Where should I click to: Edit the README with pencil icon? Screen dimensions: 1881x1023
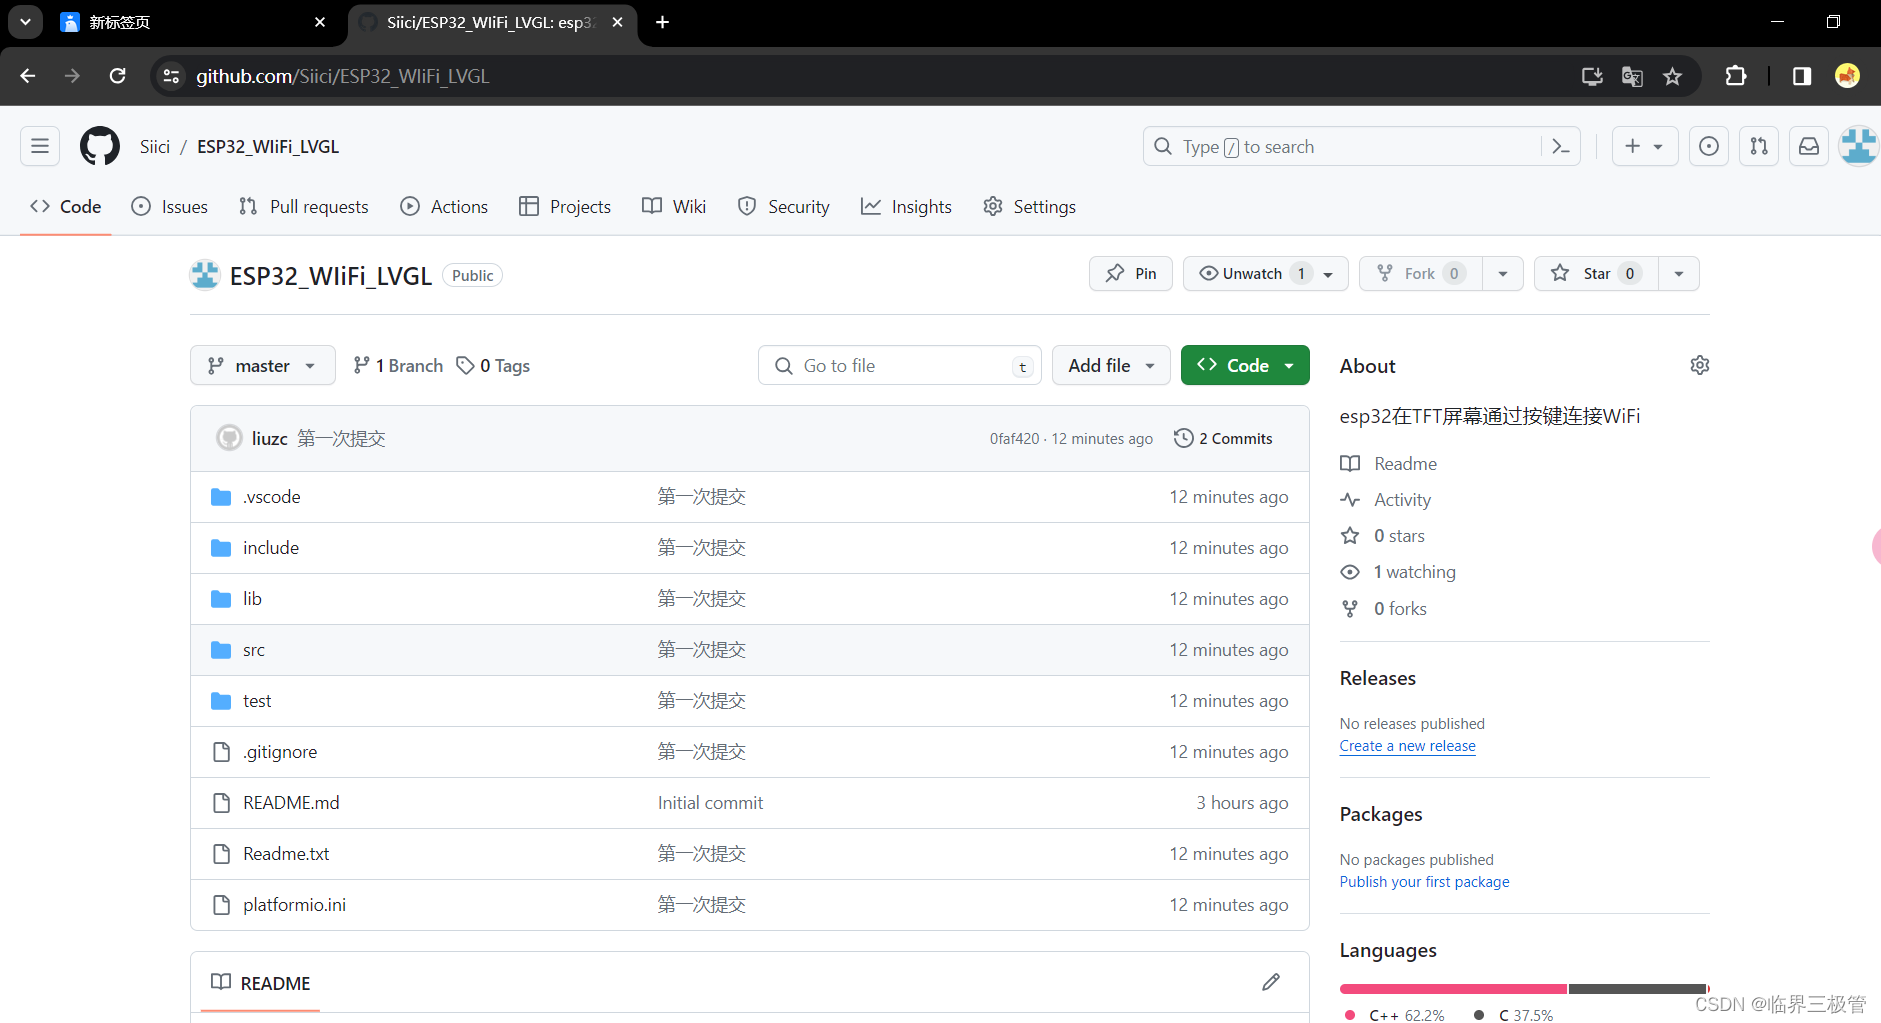point(1271,982)
